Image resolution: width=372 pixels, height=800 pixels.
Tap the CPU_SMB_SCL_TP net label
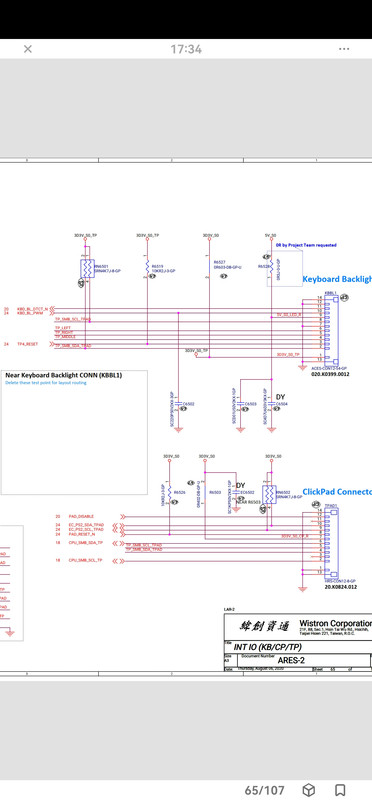[85, 561]
